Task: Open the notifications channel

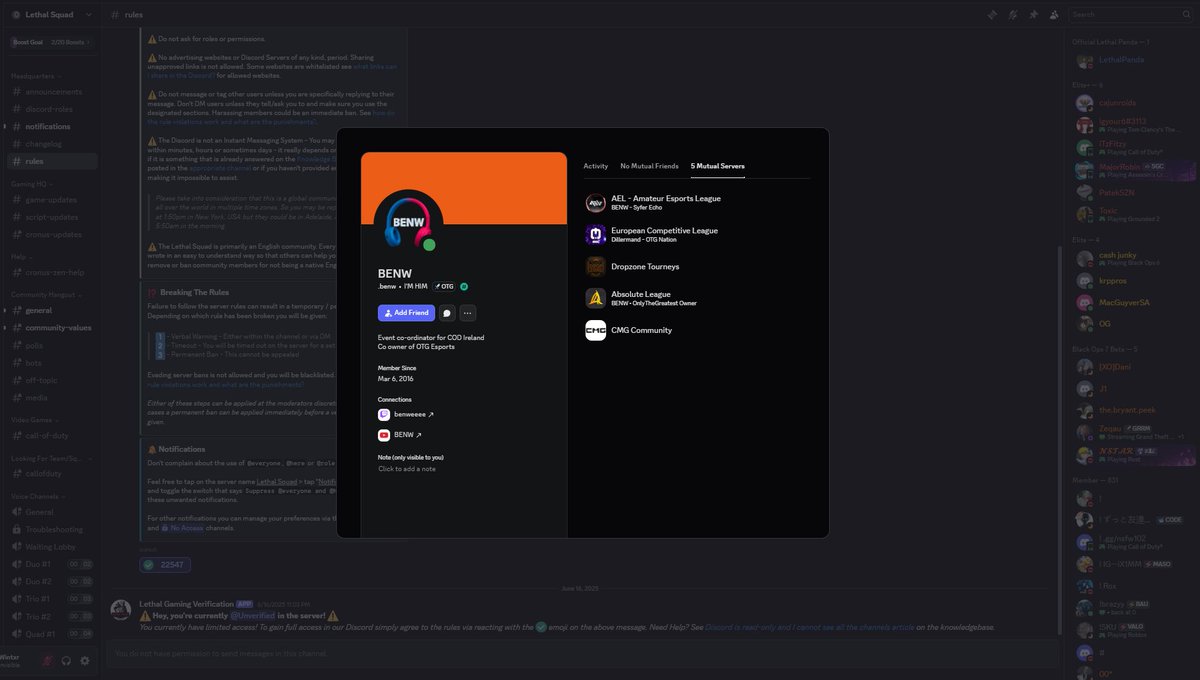Action: (x=53, y=127)
